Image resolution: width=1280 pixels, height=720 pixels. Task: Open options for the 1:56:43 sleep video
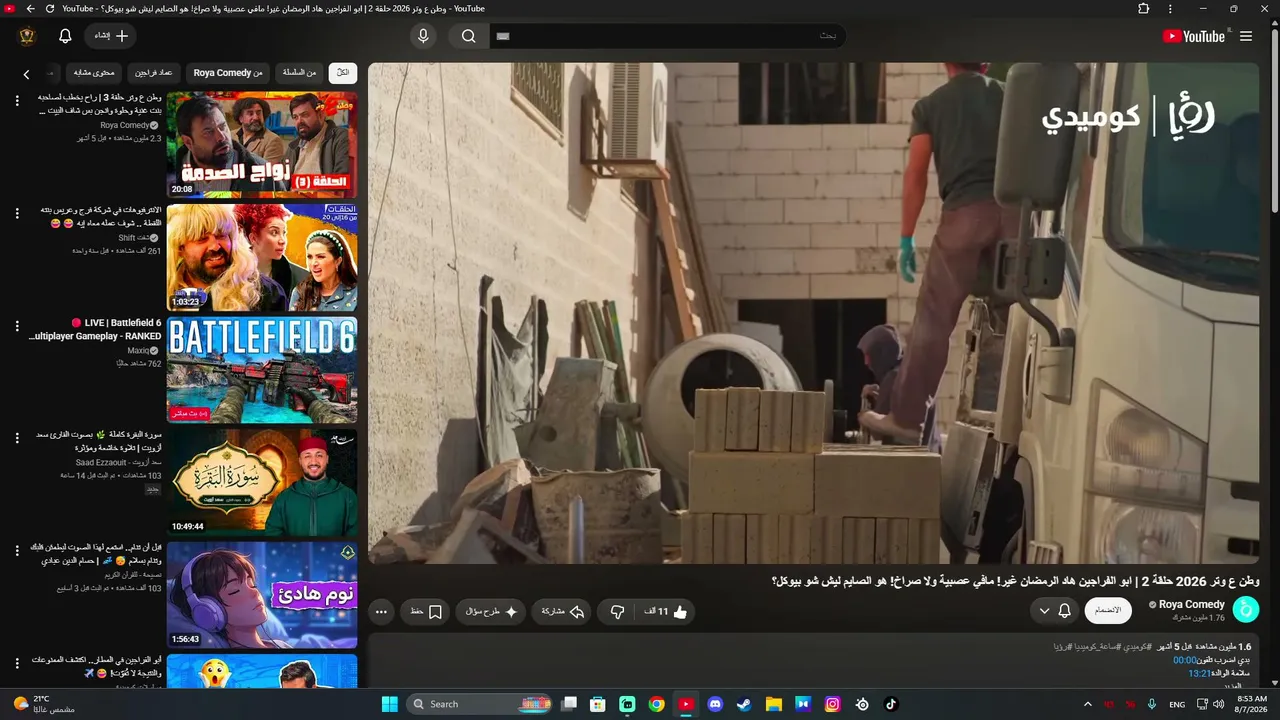click(17, 551)
